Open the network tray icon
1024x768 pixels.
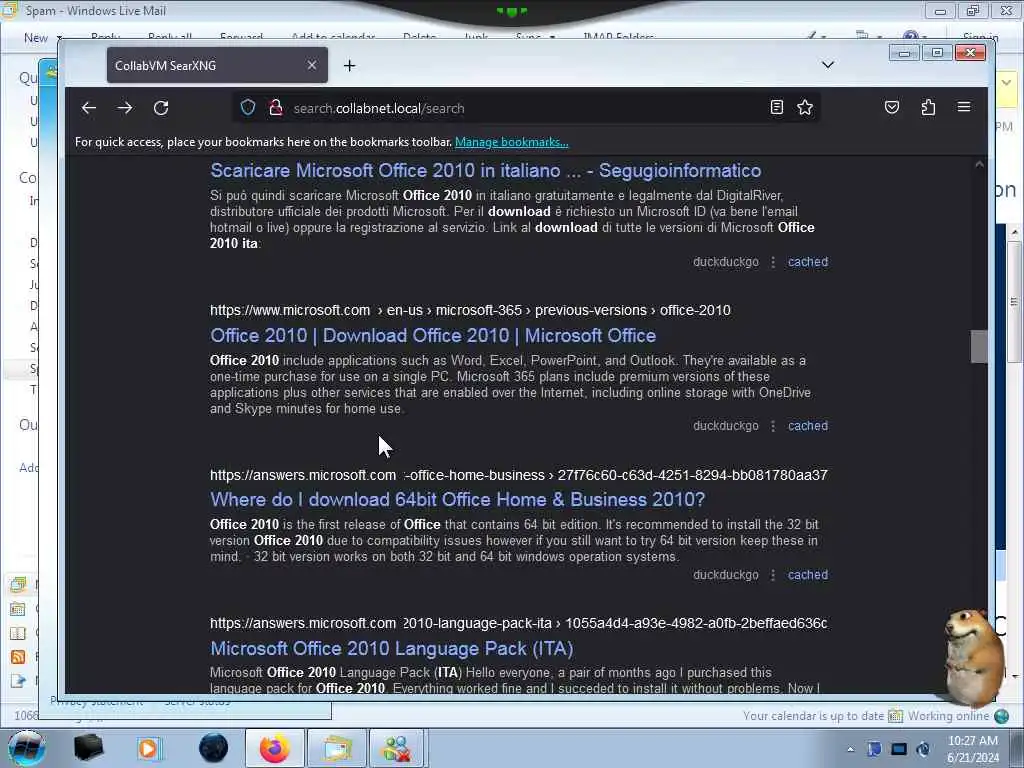click(x=899, y=749)
